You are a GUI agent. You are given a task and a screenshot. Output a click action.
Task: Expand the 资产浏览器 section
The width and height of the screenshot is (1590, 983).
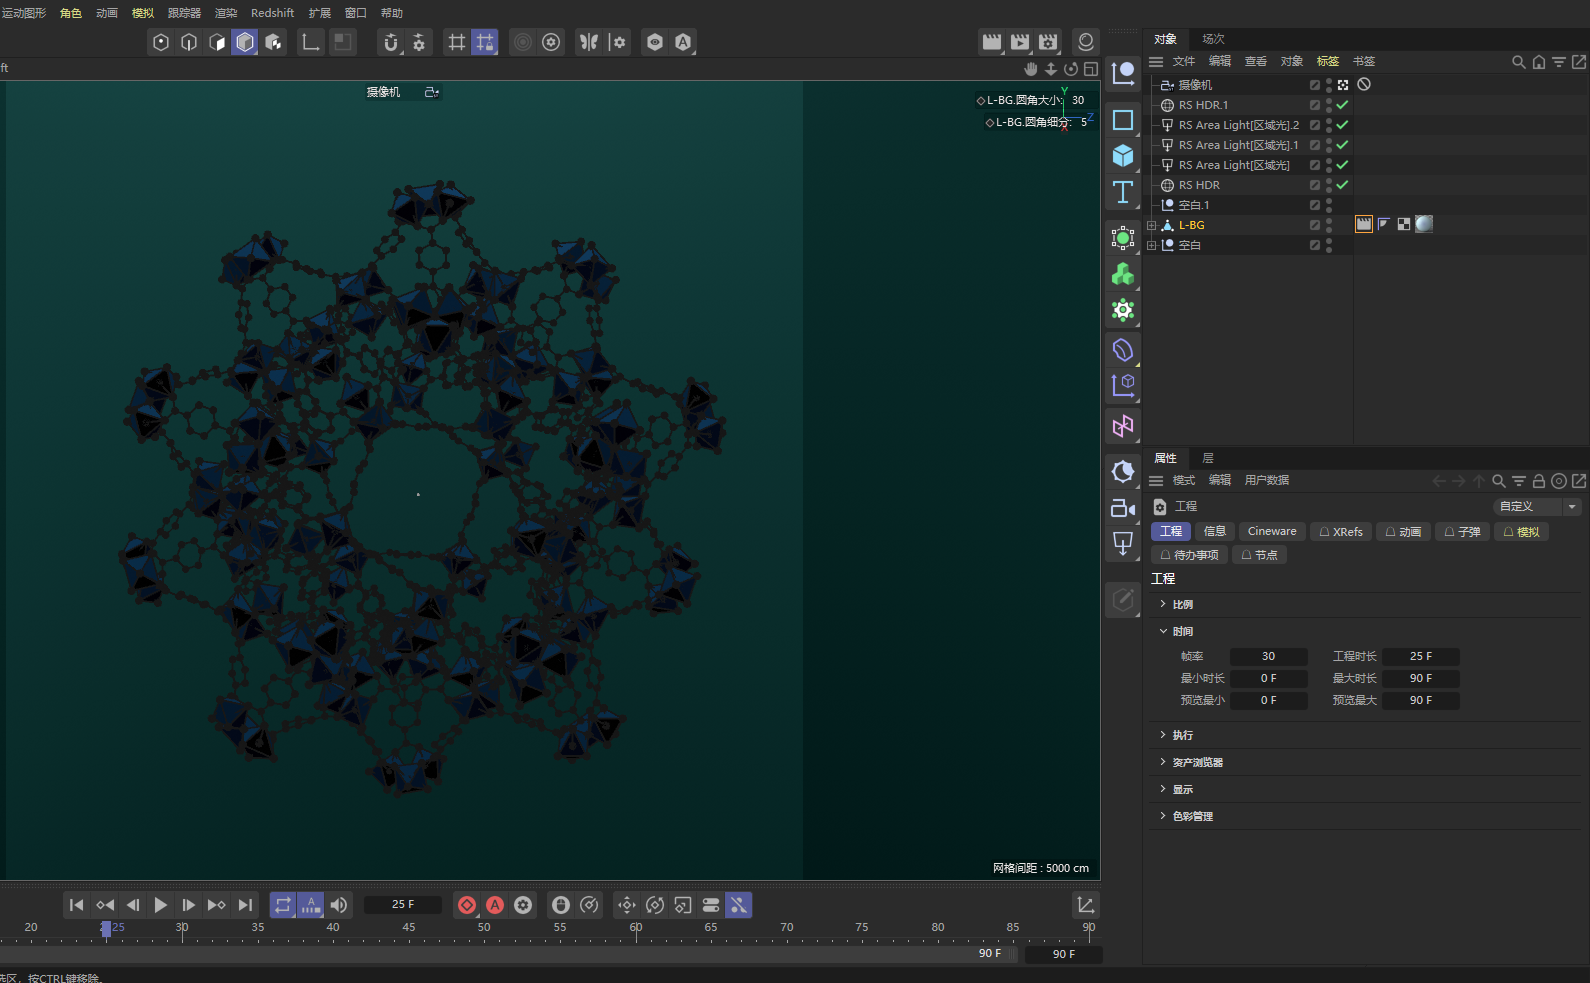coord(1163,762)
